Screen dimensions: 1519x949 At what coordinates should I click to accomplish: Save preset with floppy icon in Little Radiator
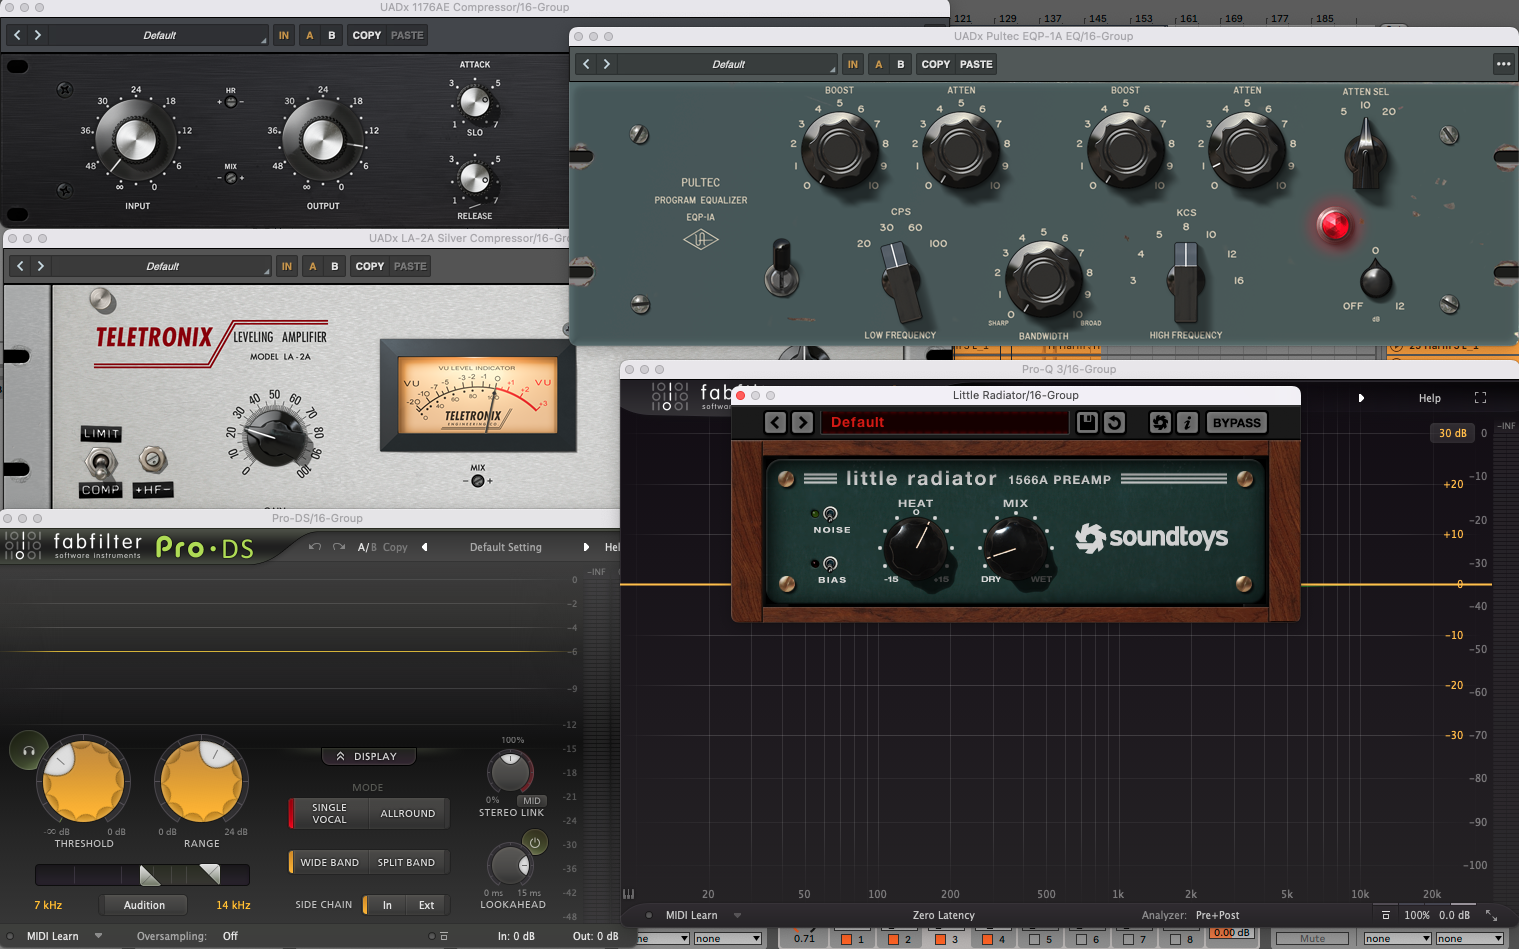1087,423
